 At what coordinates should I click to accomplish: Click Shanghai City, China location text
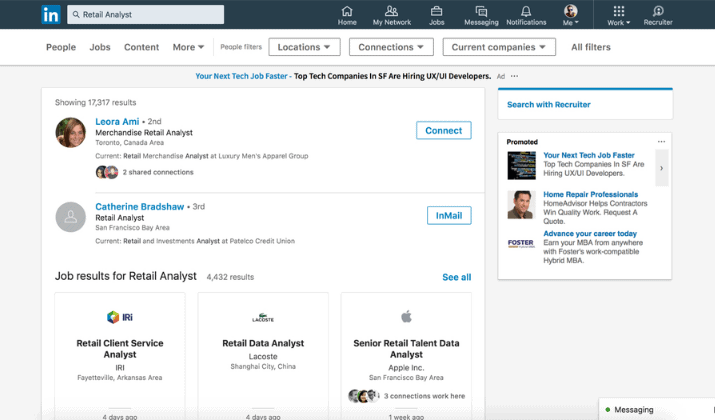point(263,367)
